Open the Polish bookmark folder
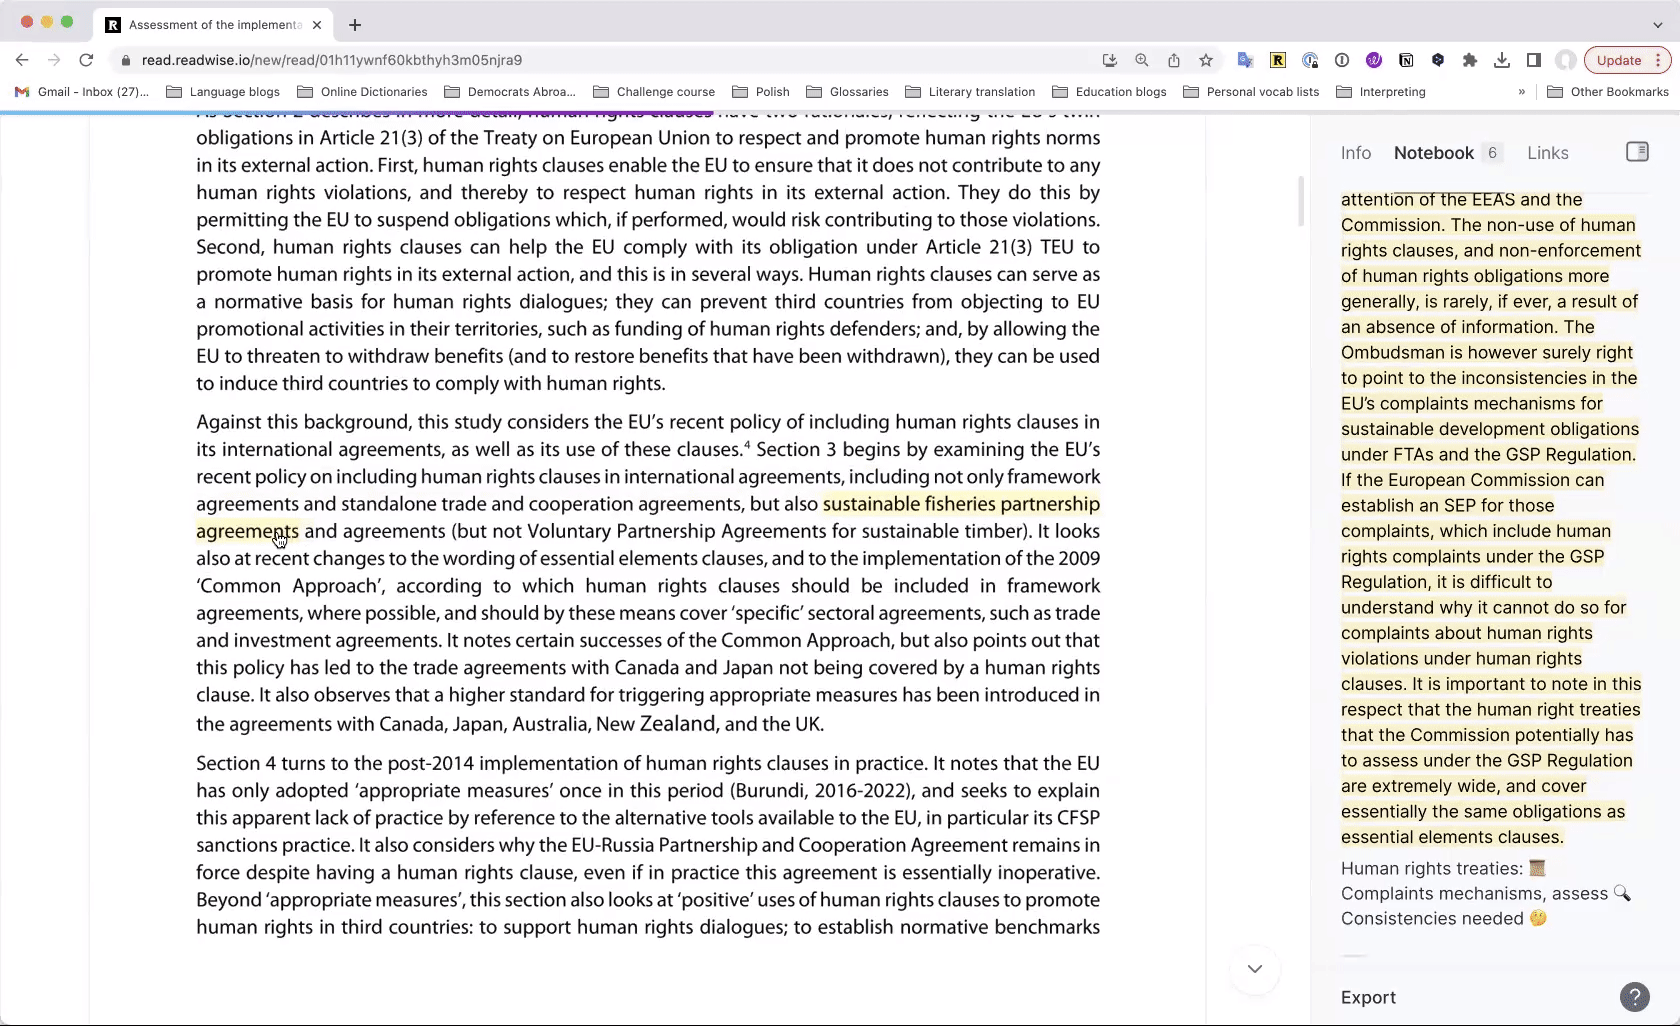Image resolution: width=1680 pixels, height=1026 pixels. pos(761,92)
